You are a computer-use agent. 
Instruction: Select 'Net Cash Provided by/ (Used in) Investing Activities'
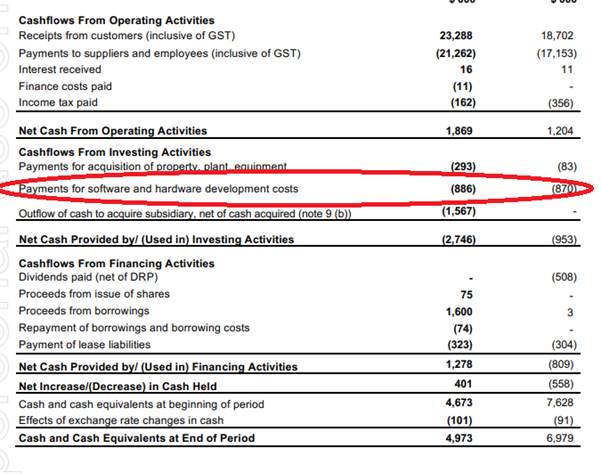click(x=156, y=239)
